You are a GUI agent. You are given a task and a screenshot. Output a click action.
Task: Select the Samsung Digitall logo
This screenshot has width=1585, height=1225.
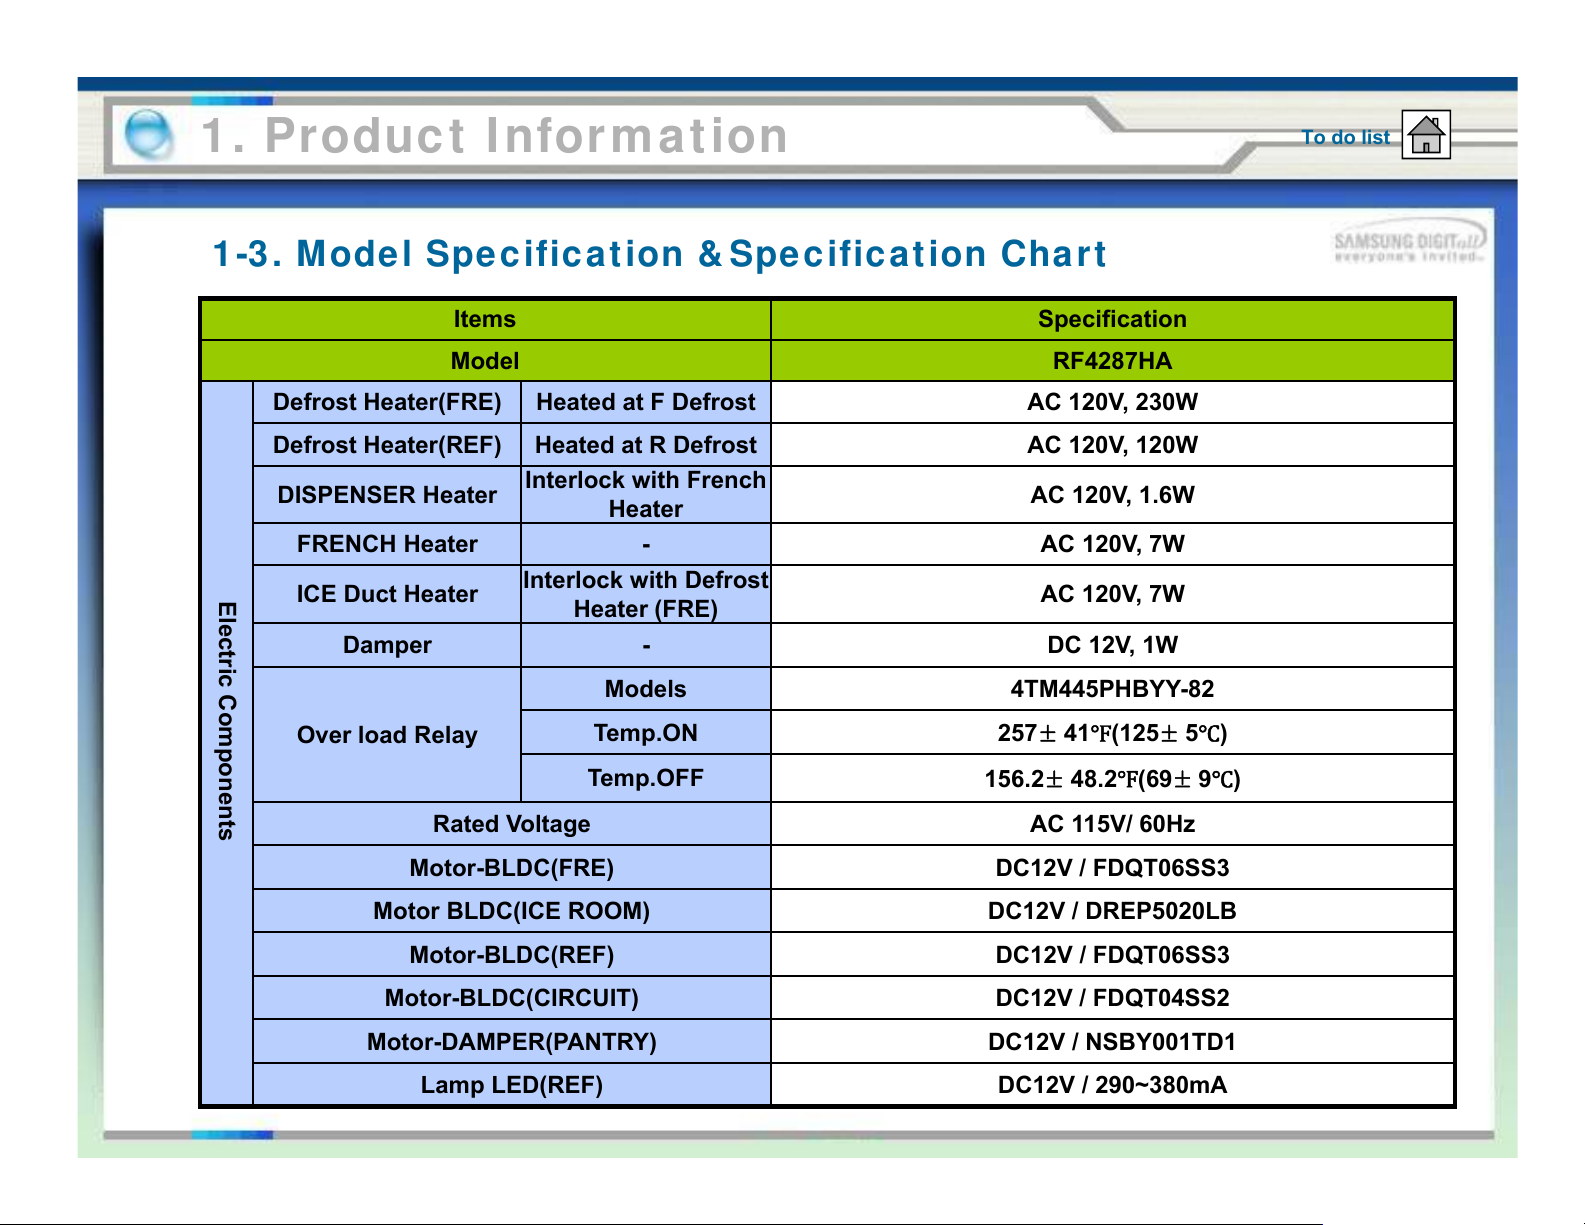1410,241
